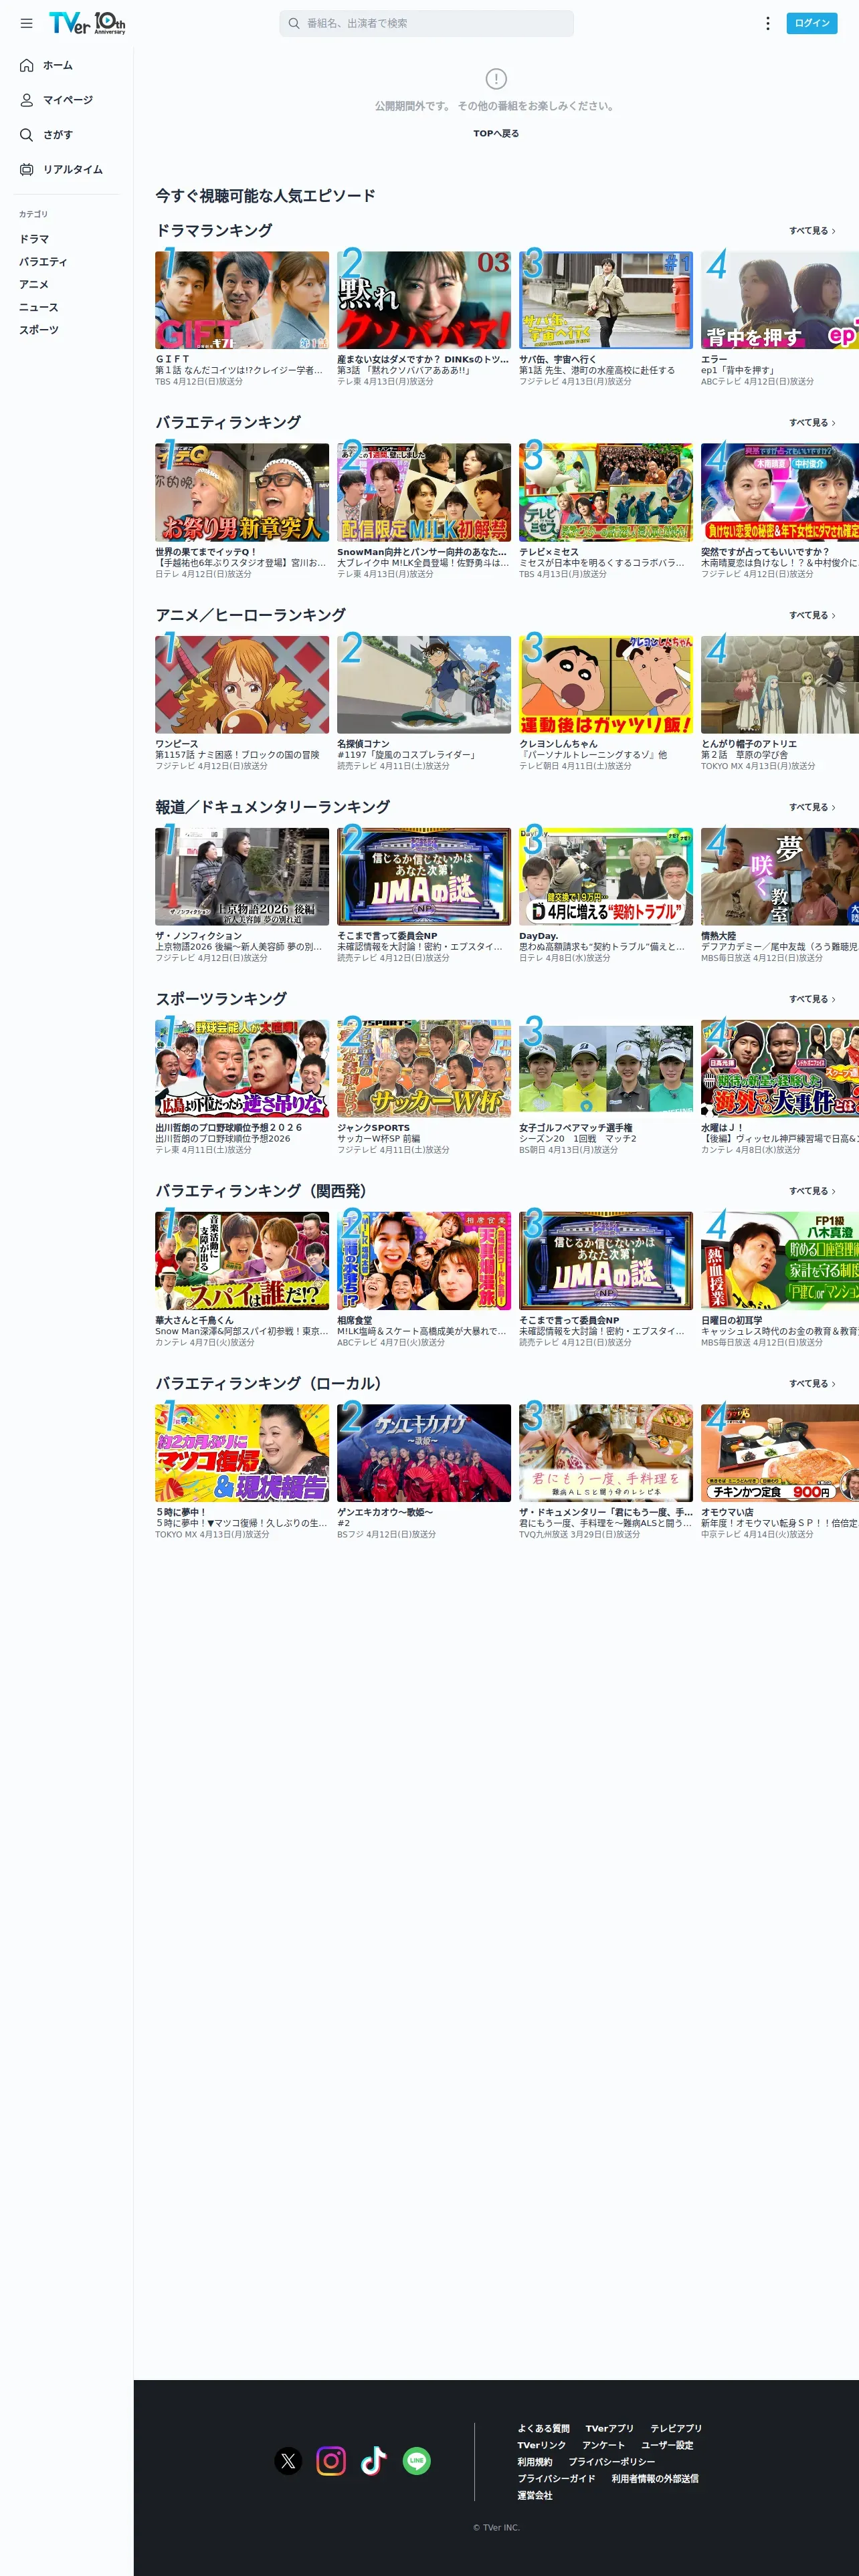
Task: Open the TikTok social icon
Action: pyautogui.click(x=374, y=2461)
